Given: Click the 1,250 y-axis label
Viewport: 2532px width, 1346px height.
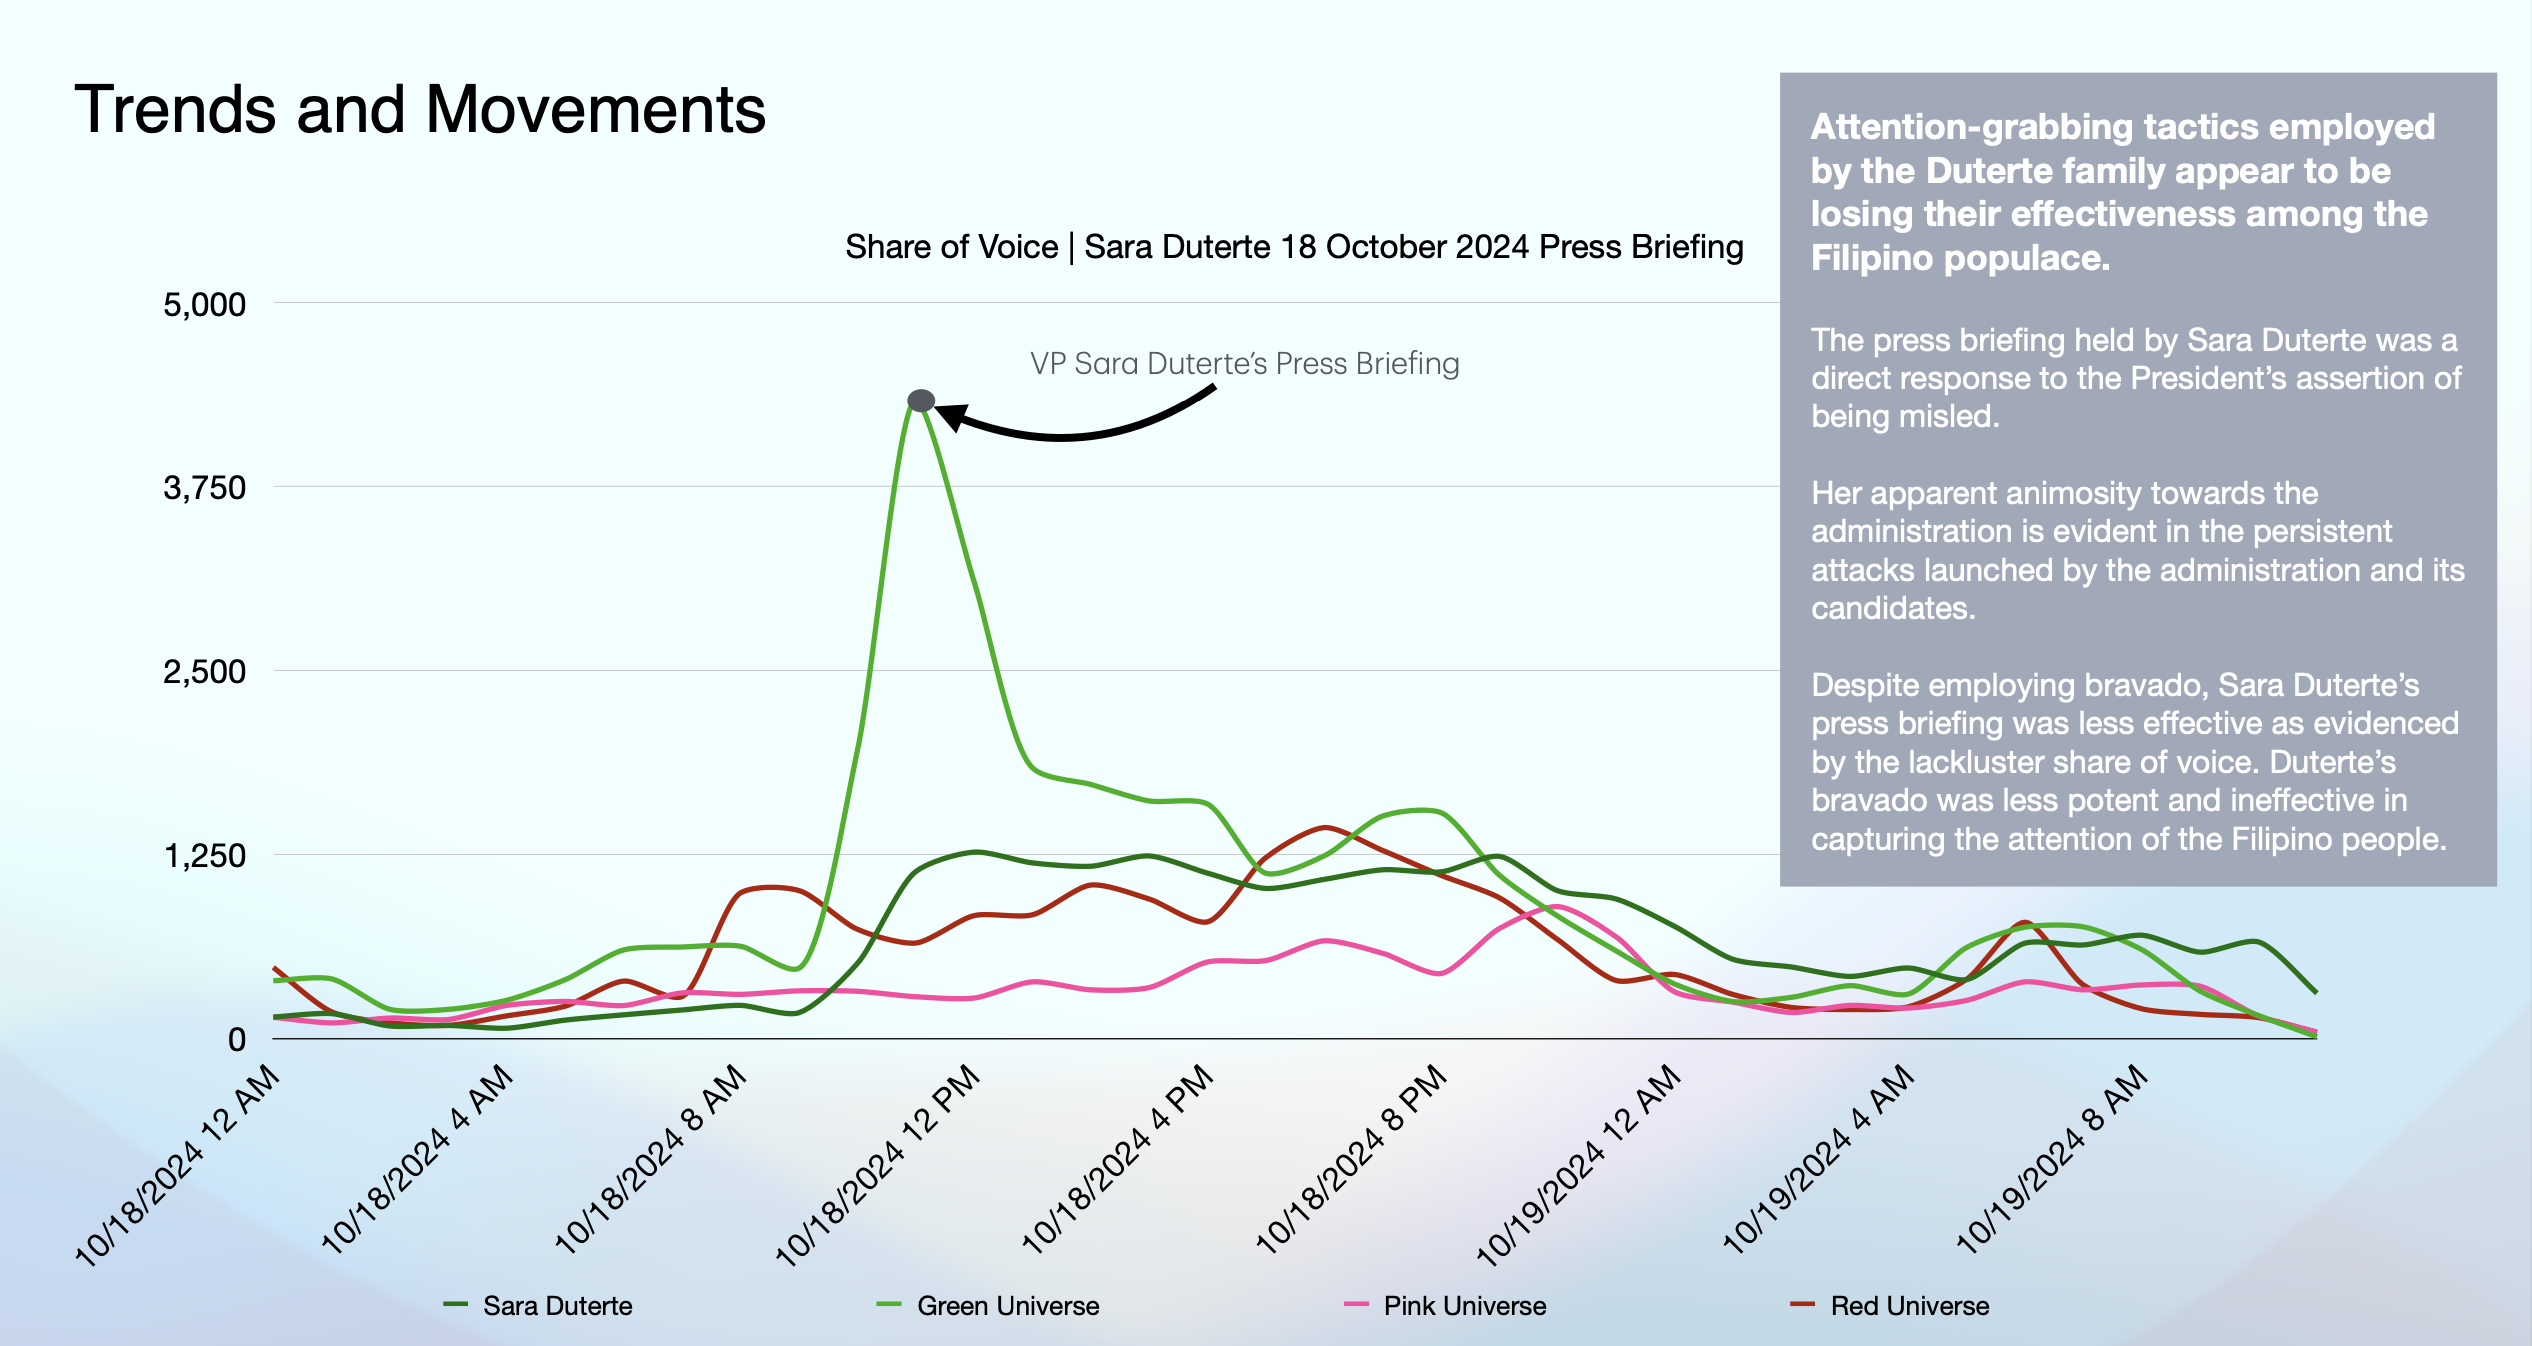Looking at the screenshot, I should [x=204, y=856].
